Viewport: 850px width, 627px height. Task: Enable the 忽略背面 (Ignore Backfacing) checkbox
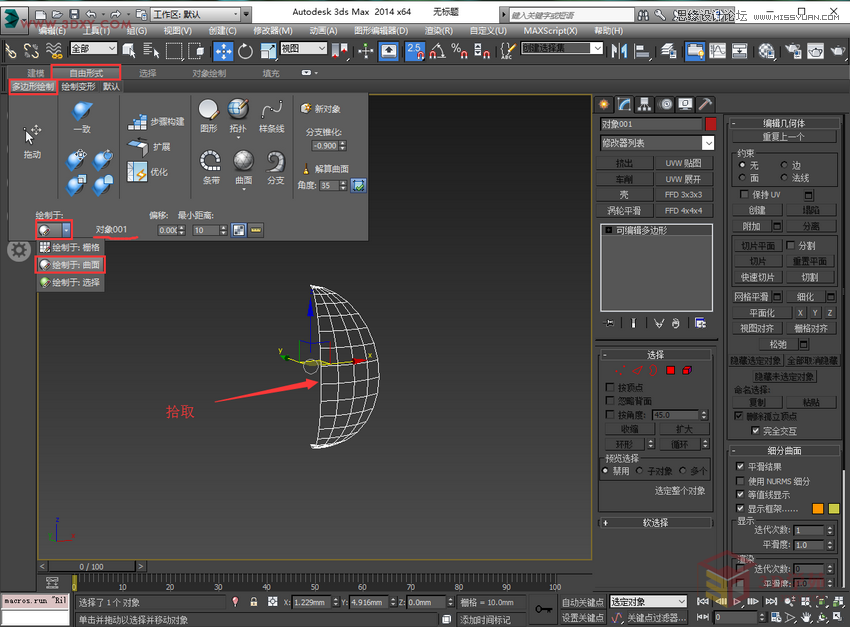611,401
